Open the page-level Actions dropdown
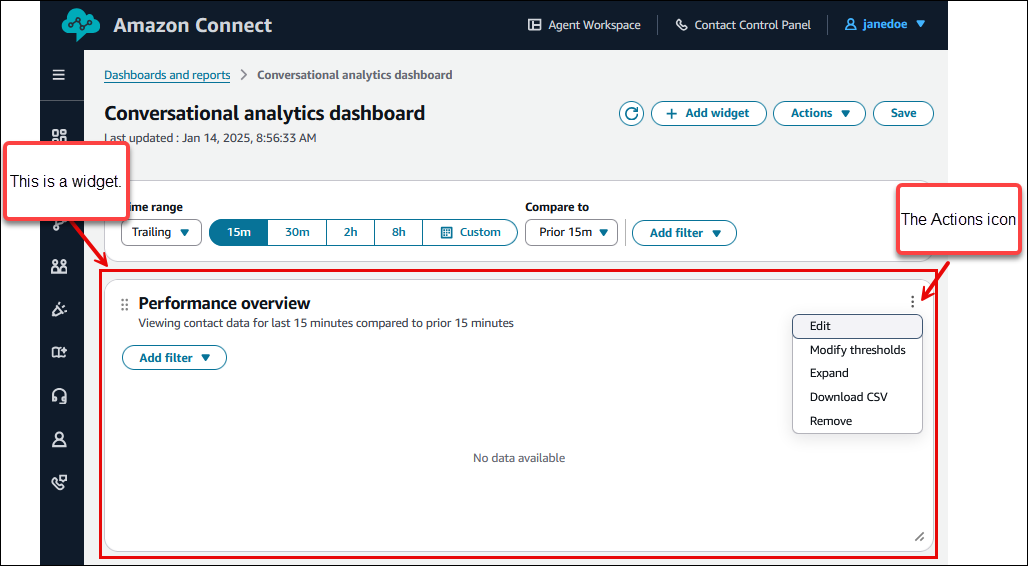Screen dimensions: 1028x566 [820, 114]
